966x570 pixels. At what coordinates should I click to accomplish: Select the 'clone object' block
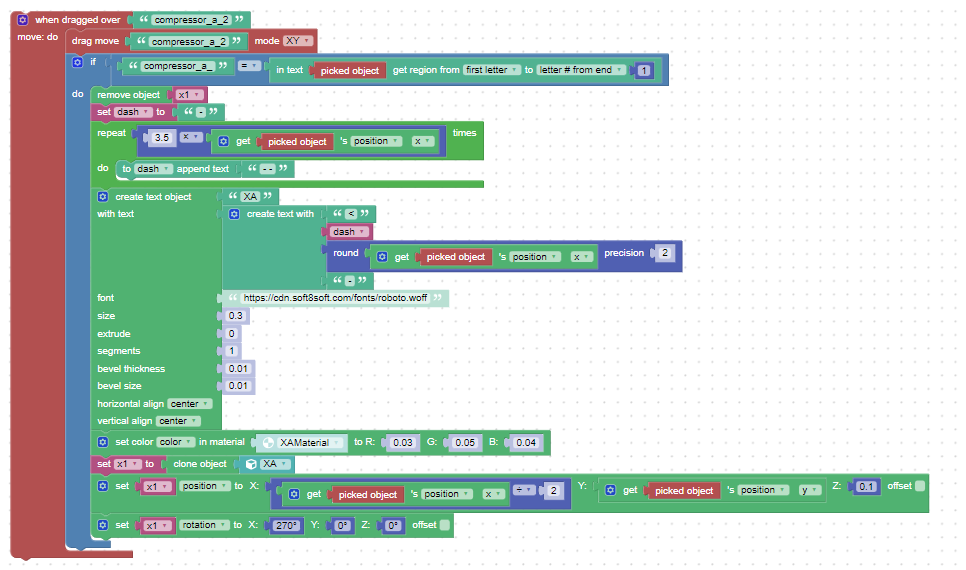tap(200, 463)
